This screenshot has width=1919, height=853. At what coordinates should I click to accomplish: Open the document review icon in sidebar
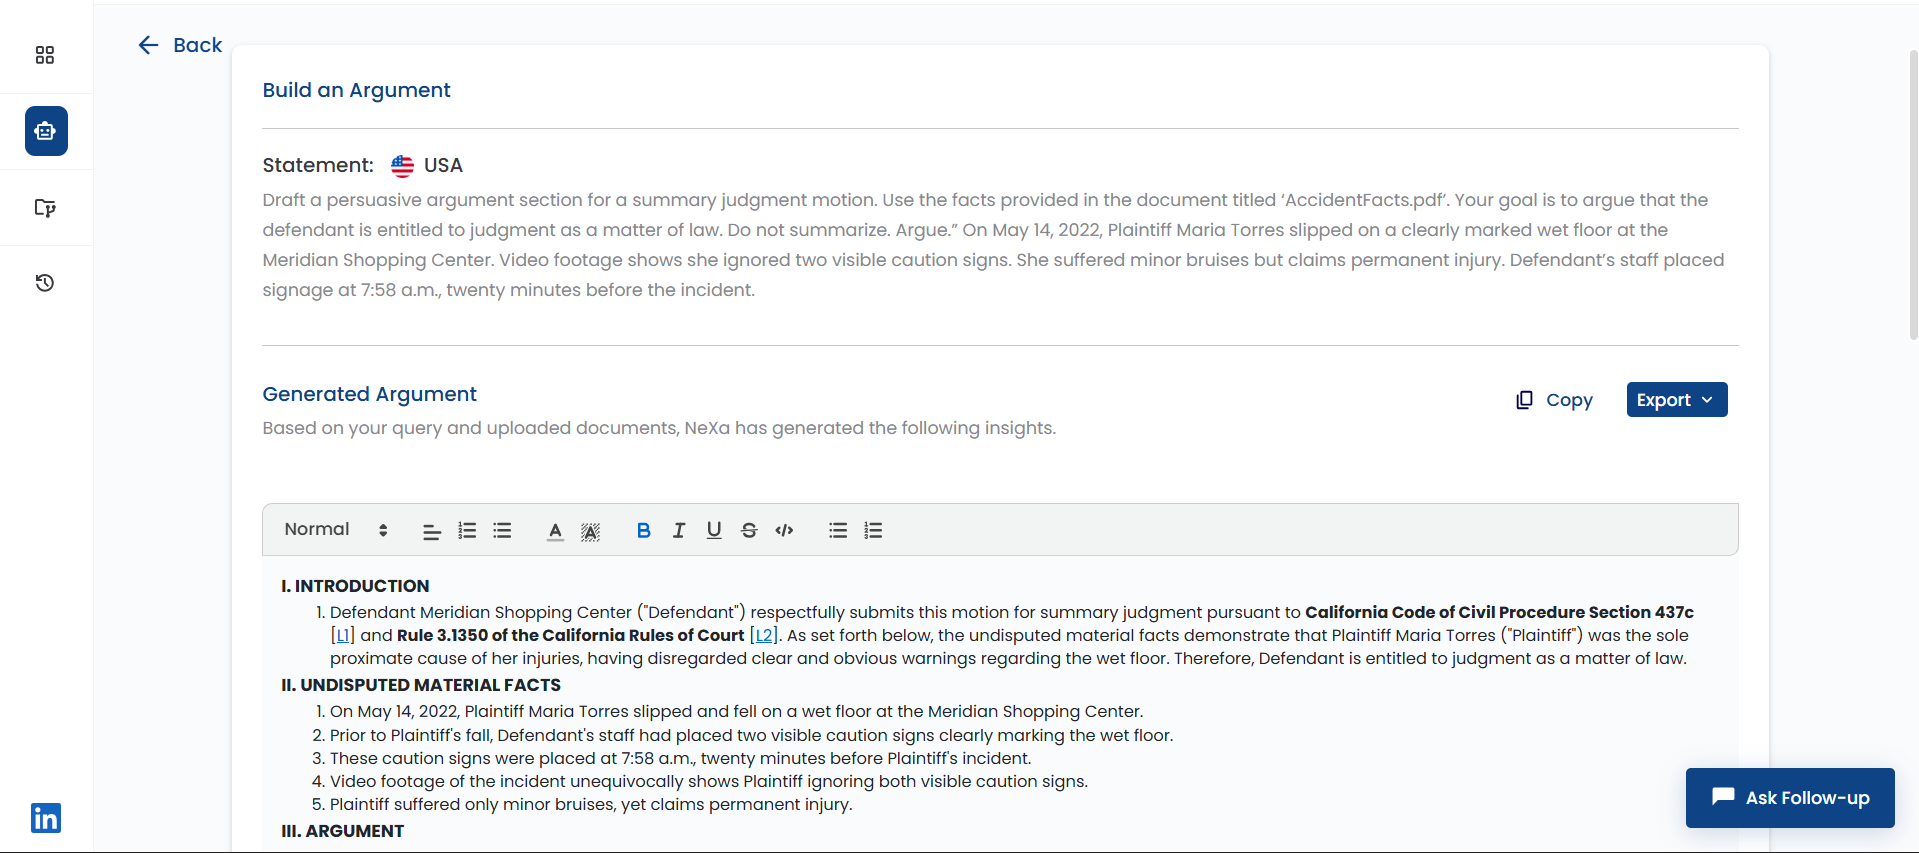(45, 208)
